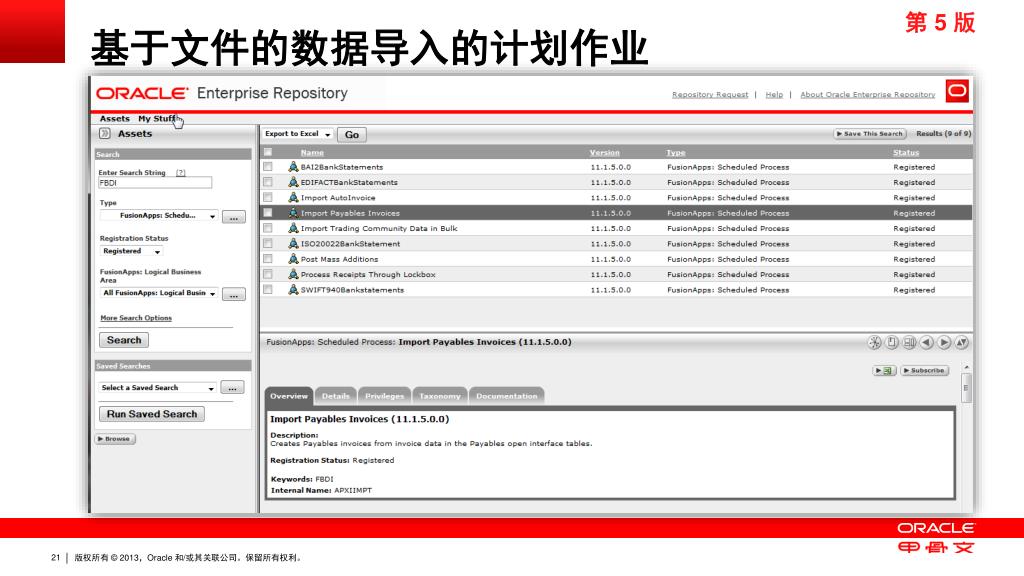Viewport: 1024px width, 576px height.
Task: Sort by the Status column header
Action: coord(906,153)
